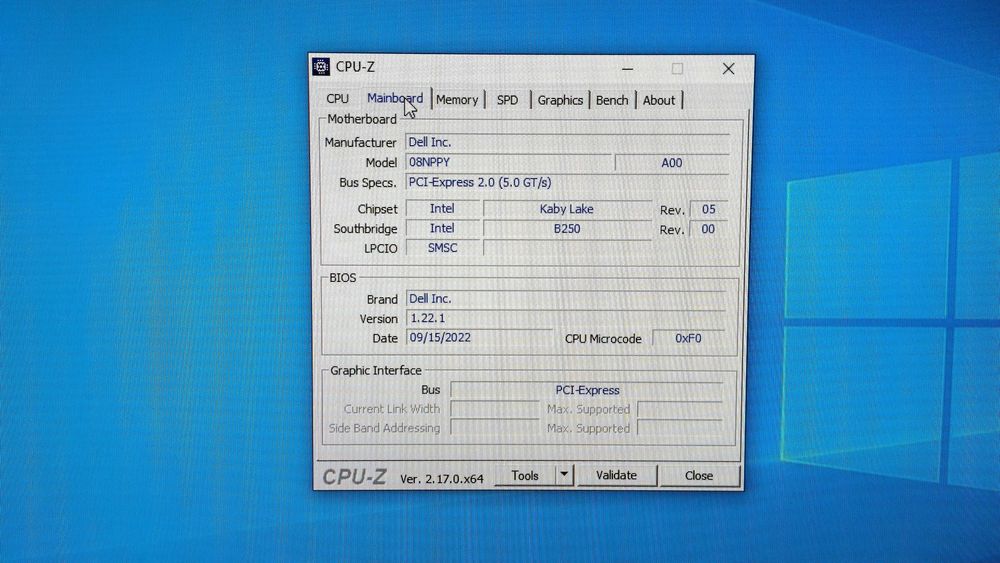
Task: Minimize the CPU-Z window
Action: coord(628,68)
